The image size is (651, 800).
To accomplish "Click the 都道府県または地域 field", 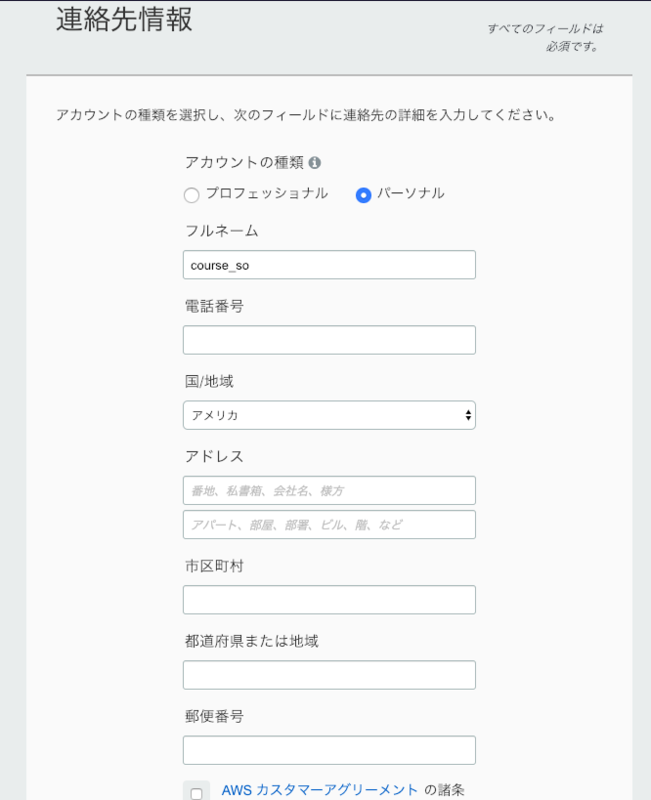I will click(328, 674).
